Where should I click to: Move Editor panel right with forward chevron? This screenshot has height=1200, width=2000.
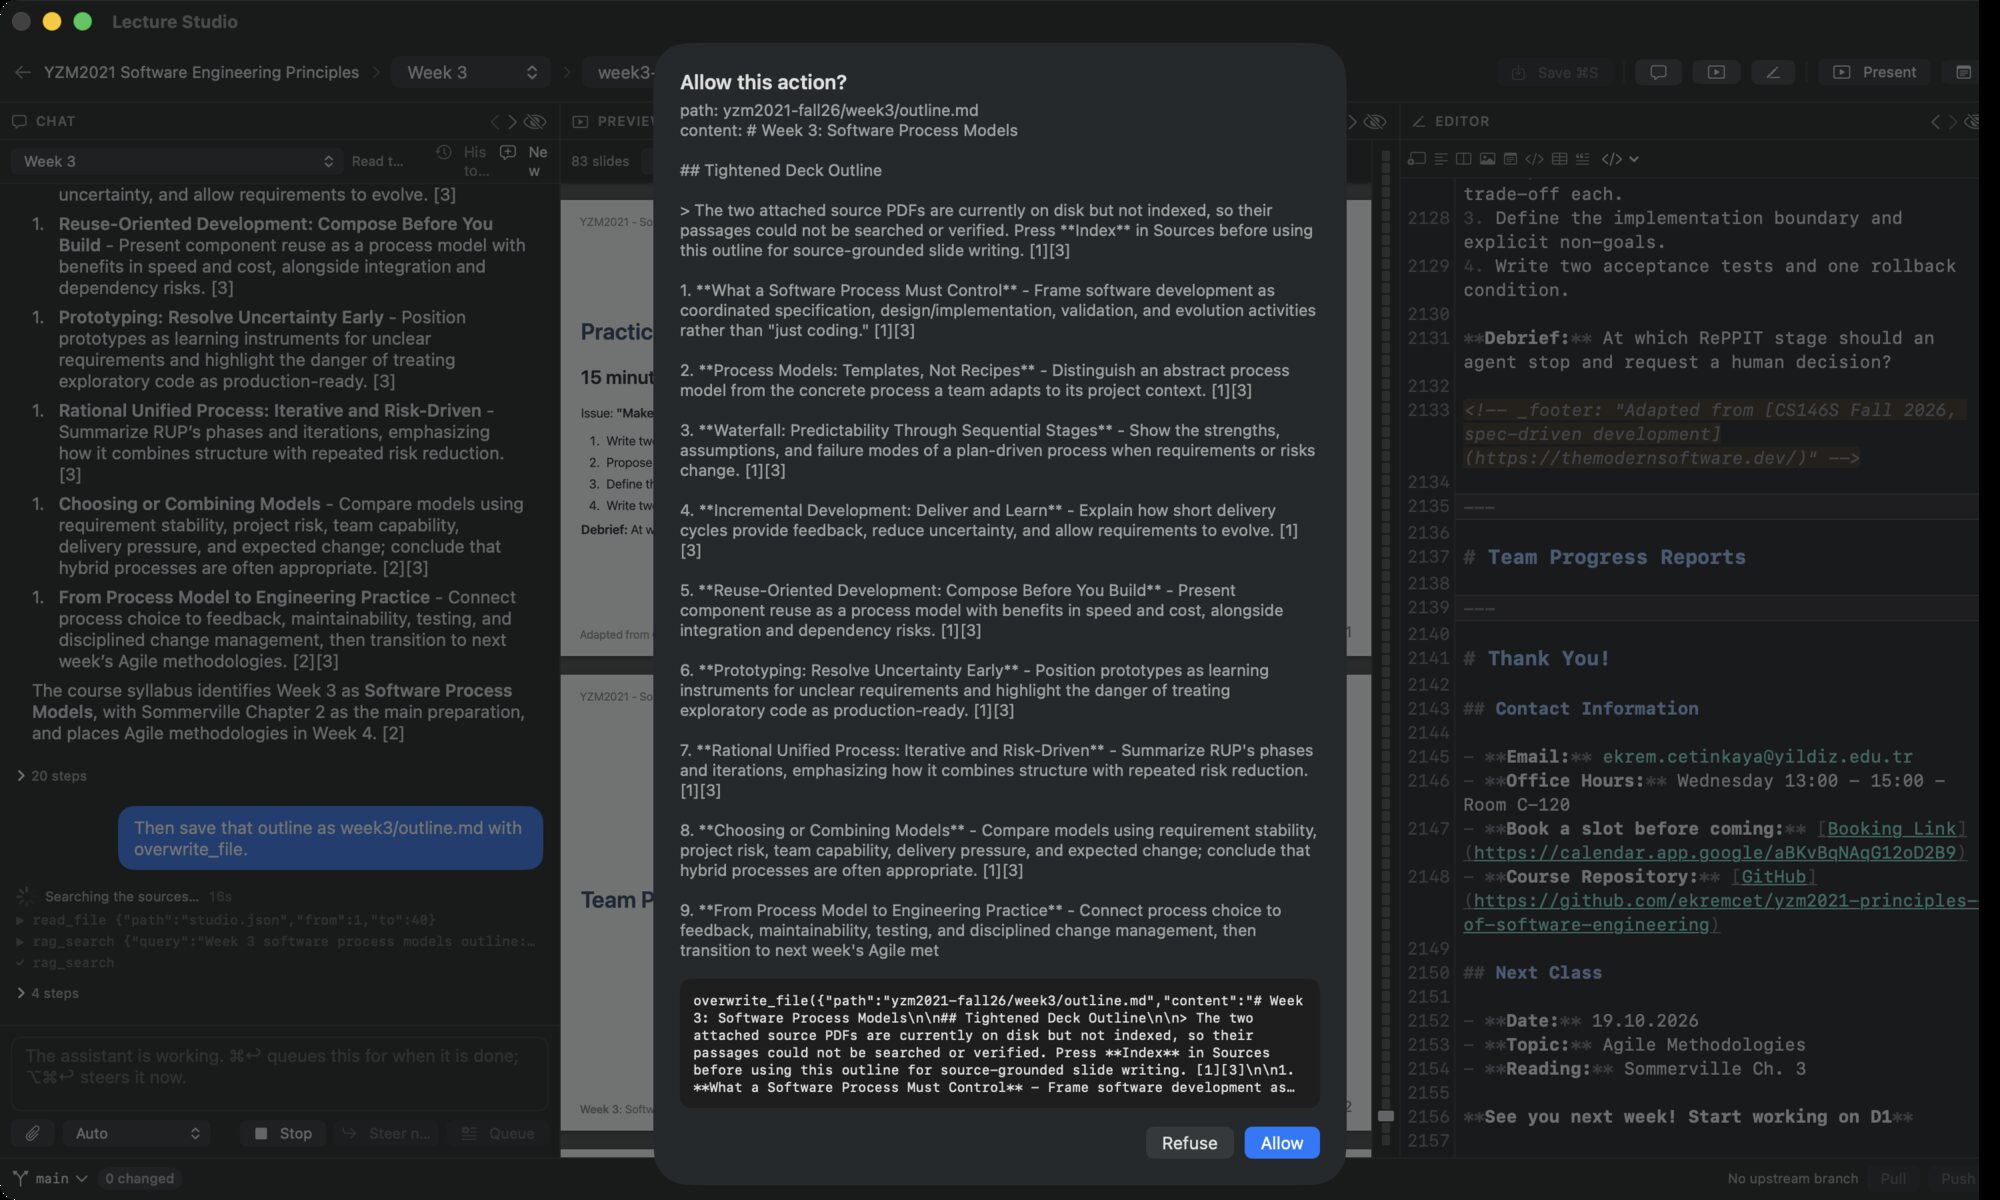tap(1953, 121)
